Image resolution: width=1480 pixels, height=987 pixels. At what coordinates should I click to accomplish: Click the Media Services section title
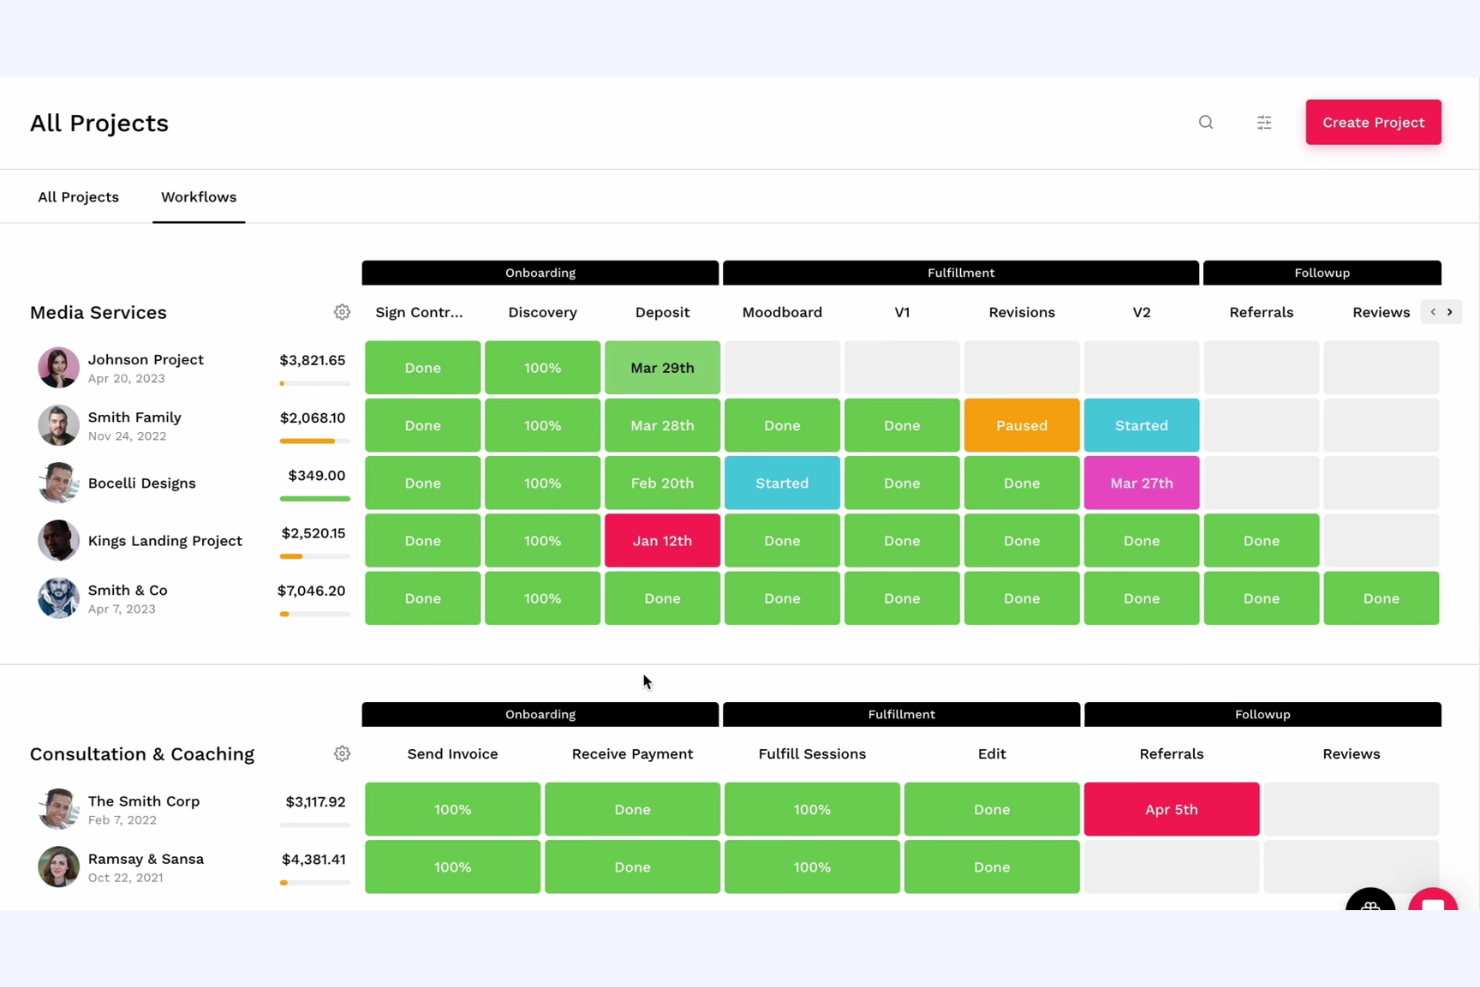98,312
